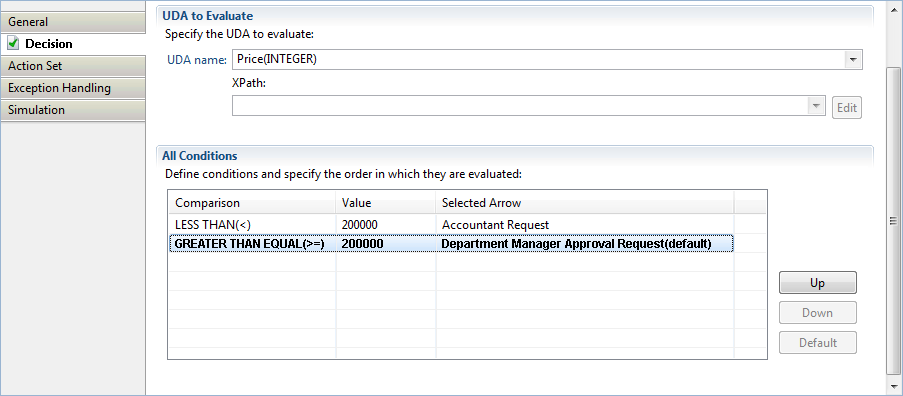This screenshot has width=903, height=396.
Task: Click the Edit button next to XPath
Action: coord(847,108)
